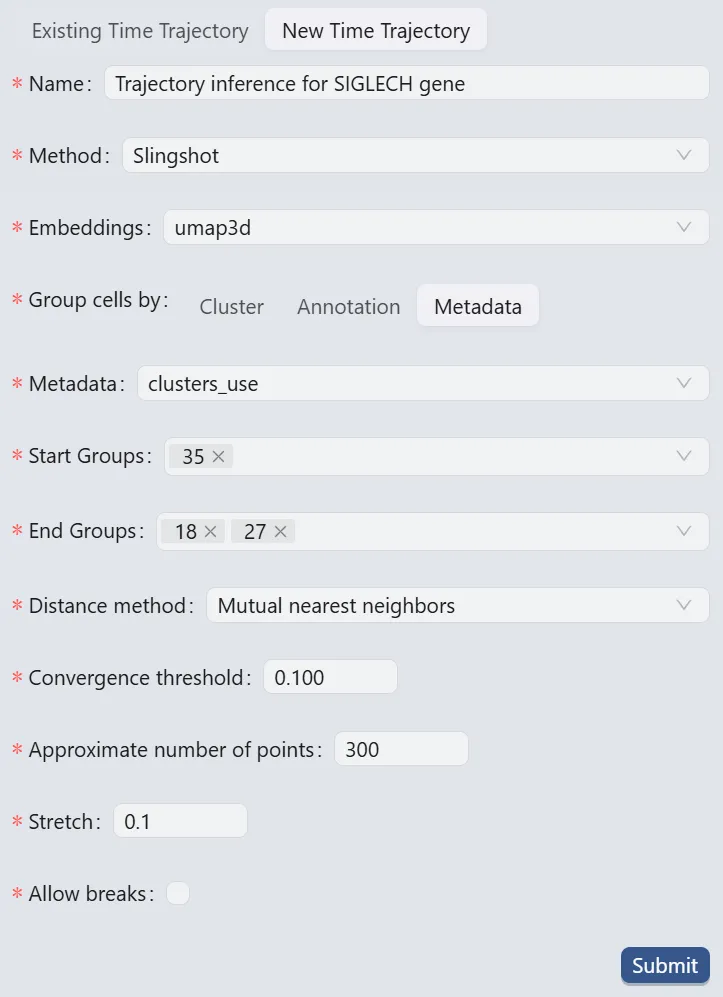723x997 pixels.
Task: Switch to Existing Time Trajectory tab
Action: (140, 31)
